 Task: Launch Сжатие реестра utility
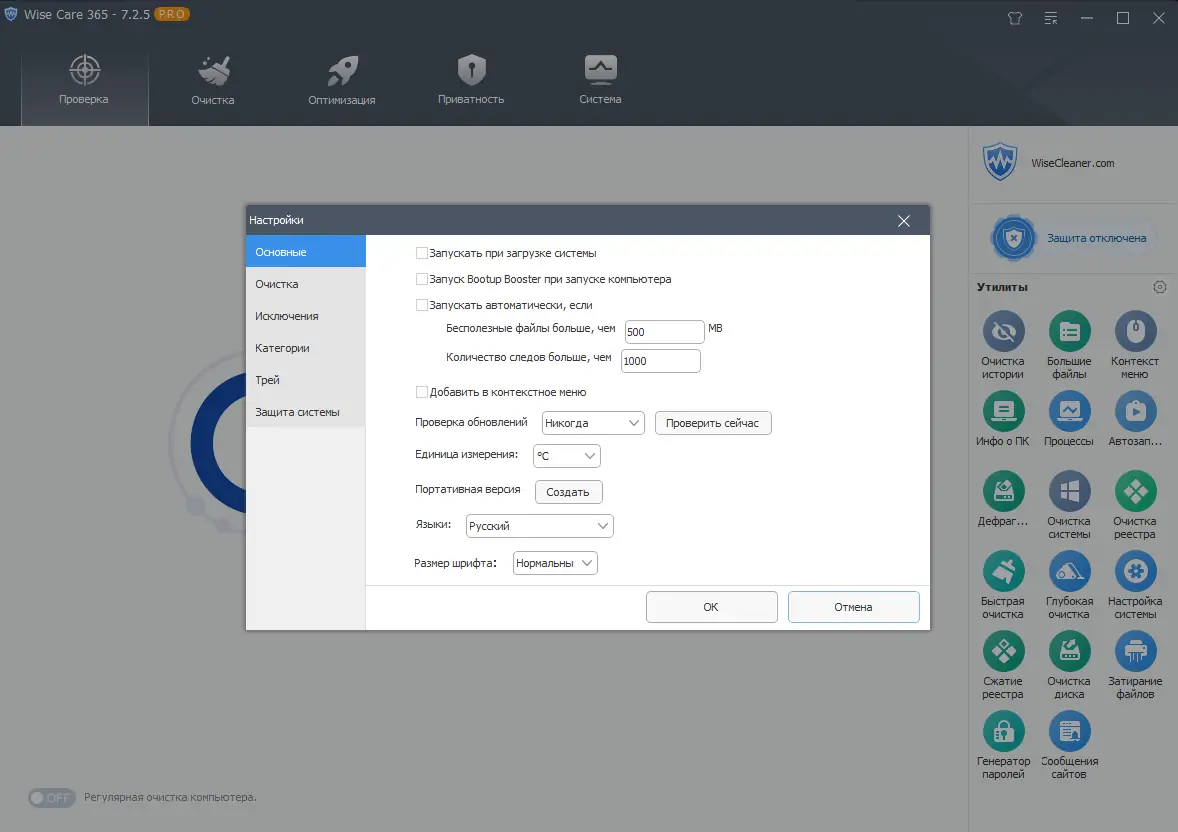(x=1003, y=651)
